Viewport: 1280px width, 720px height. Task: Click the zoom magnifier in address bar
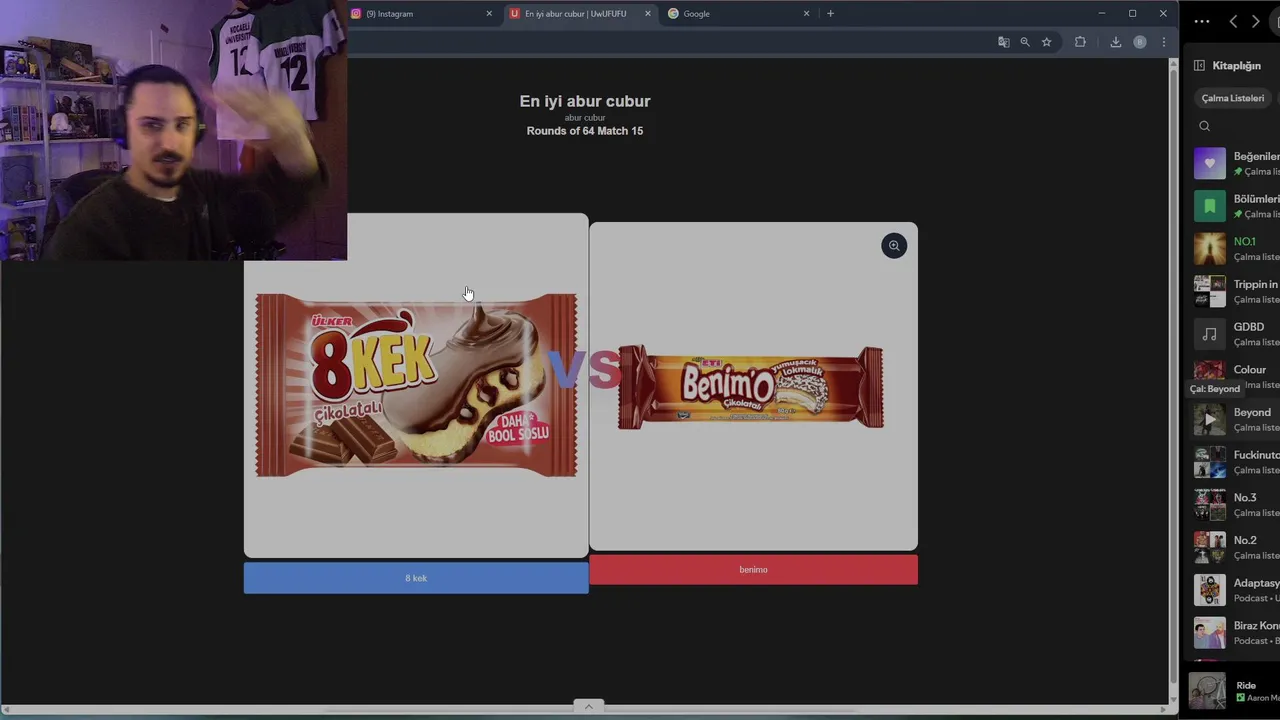click(1025, 42)
